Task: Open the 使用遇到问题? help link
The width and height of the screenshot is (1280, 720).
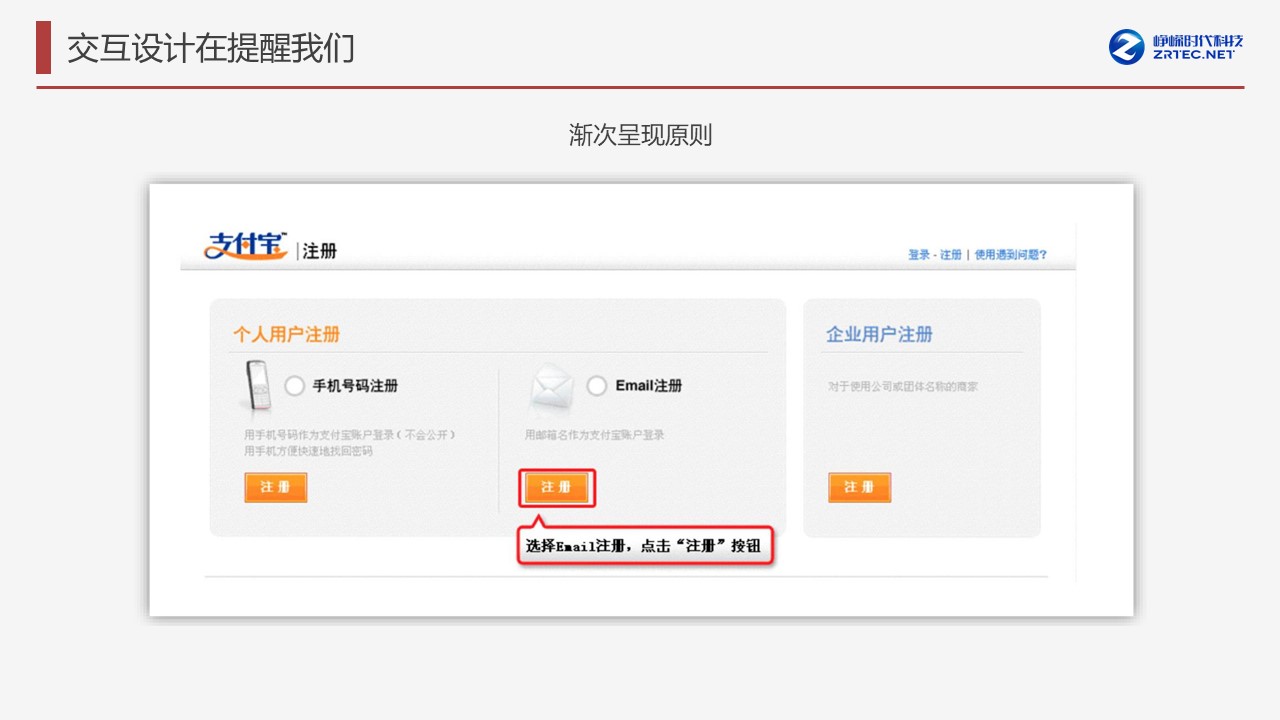Action: coord(1011,255)
